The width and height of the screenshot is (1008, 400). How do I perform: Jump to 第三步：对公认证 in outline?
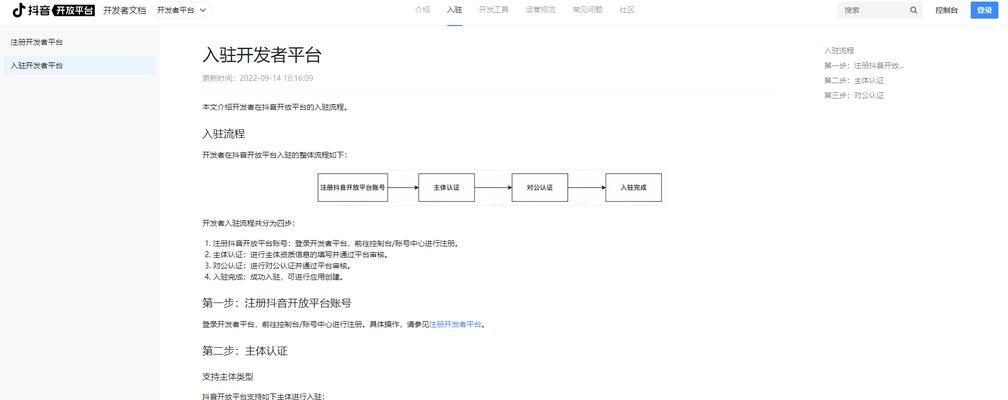(x=854, y=95)
